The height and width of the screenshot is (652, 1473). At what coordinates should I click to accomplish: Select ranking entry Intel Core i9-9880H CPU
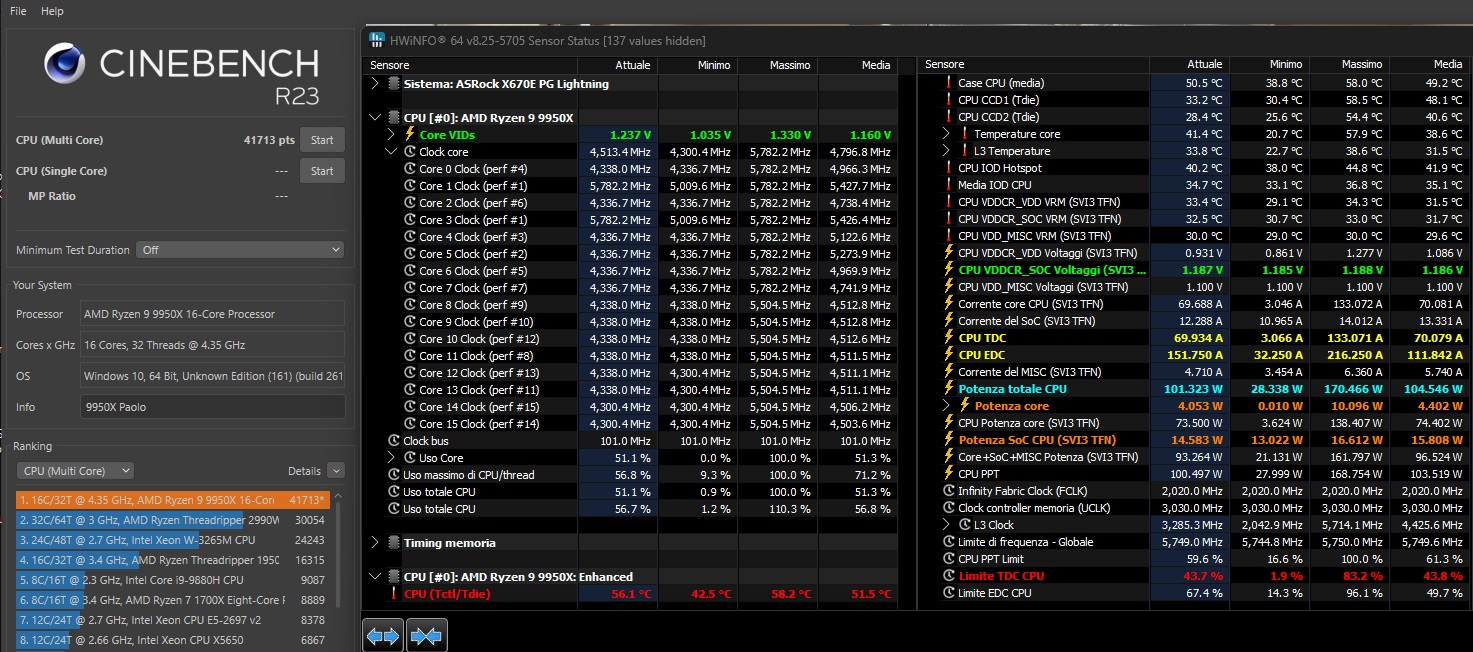171,580
